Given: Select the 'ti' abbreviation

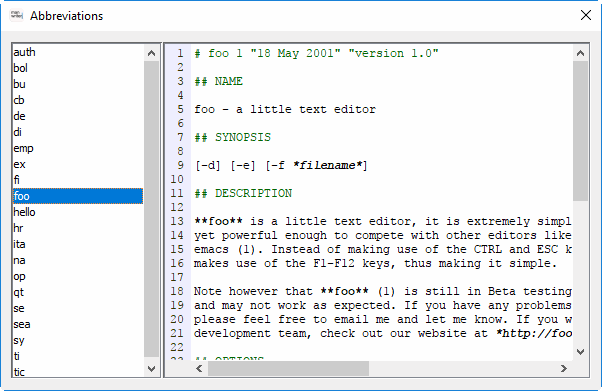Looking at the screenshot, I should [x=78, y=356].
